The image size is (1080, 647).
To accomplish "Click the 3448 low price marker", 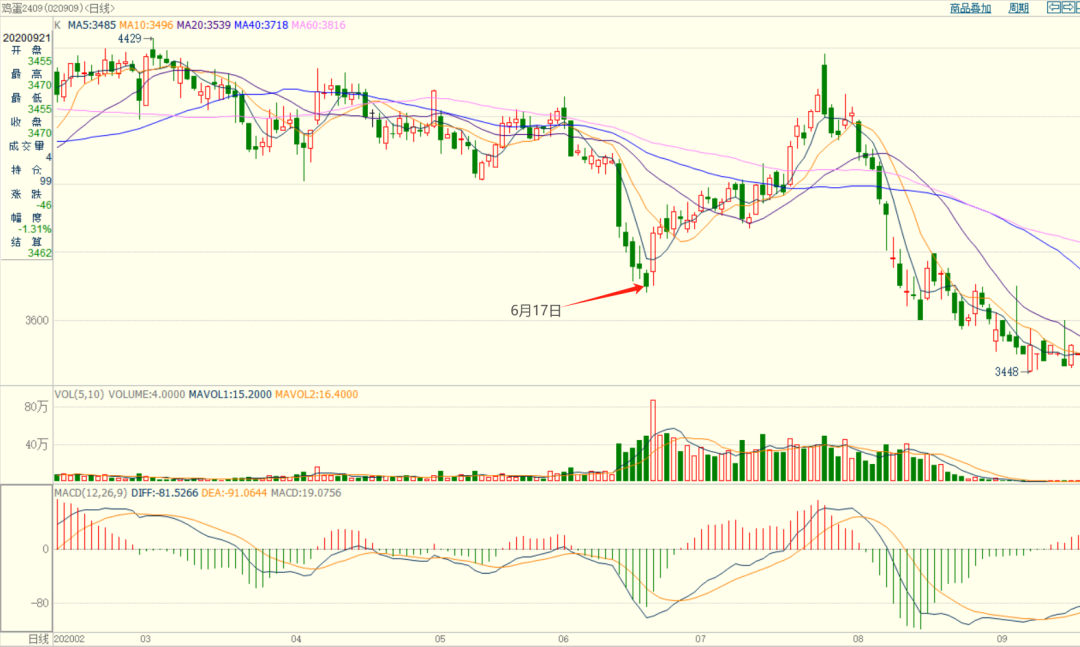I will 1006,372.
